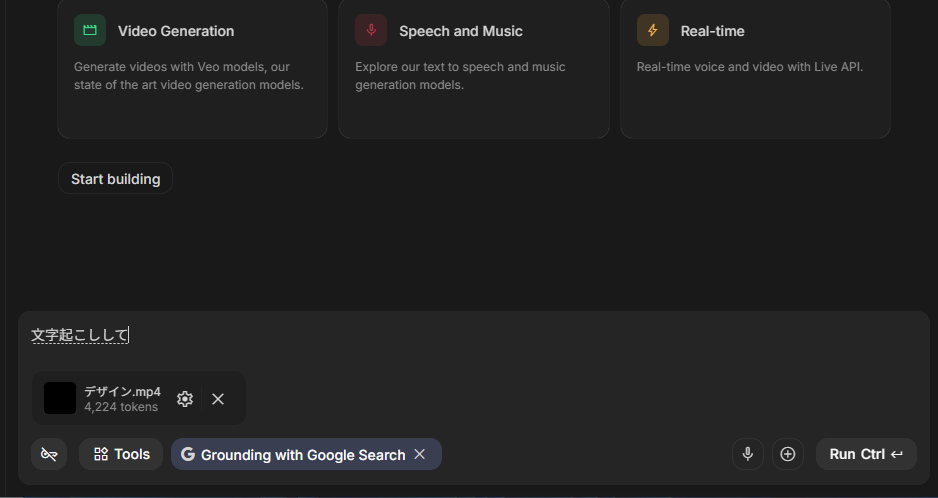The height and width of the screenshot is (498, 938).
Task: Run the prompt with Run button
Action: pos(866,454)
